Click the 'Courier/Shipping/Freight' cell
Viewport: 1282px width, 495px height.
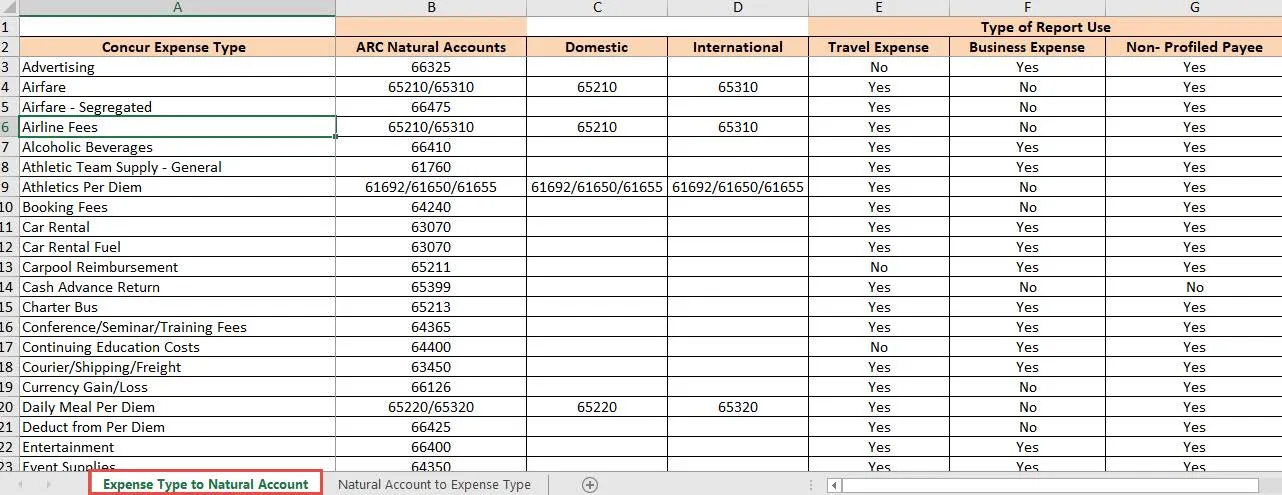(177, 367)
